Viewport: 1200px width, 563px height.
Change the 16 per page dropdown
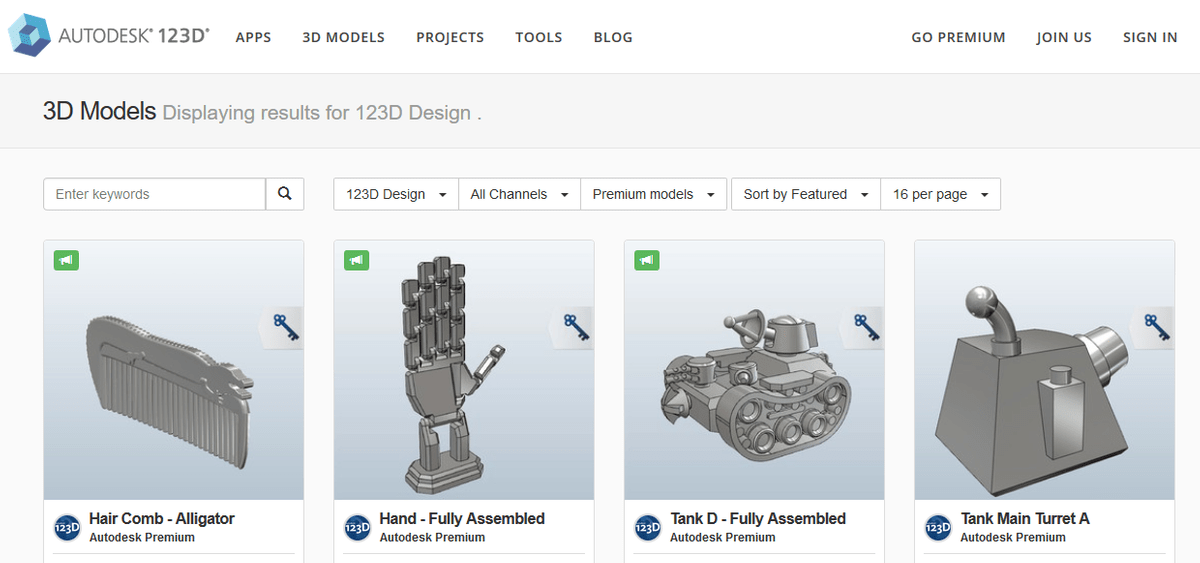941,194
